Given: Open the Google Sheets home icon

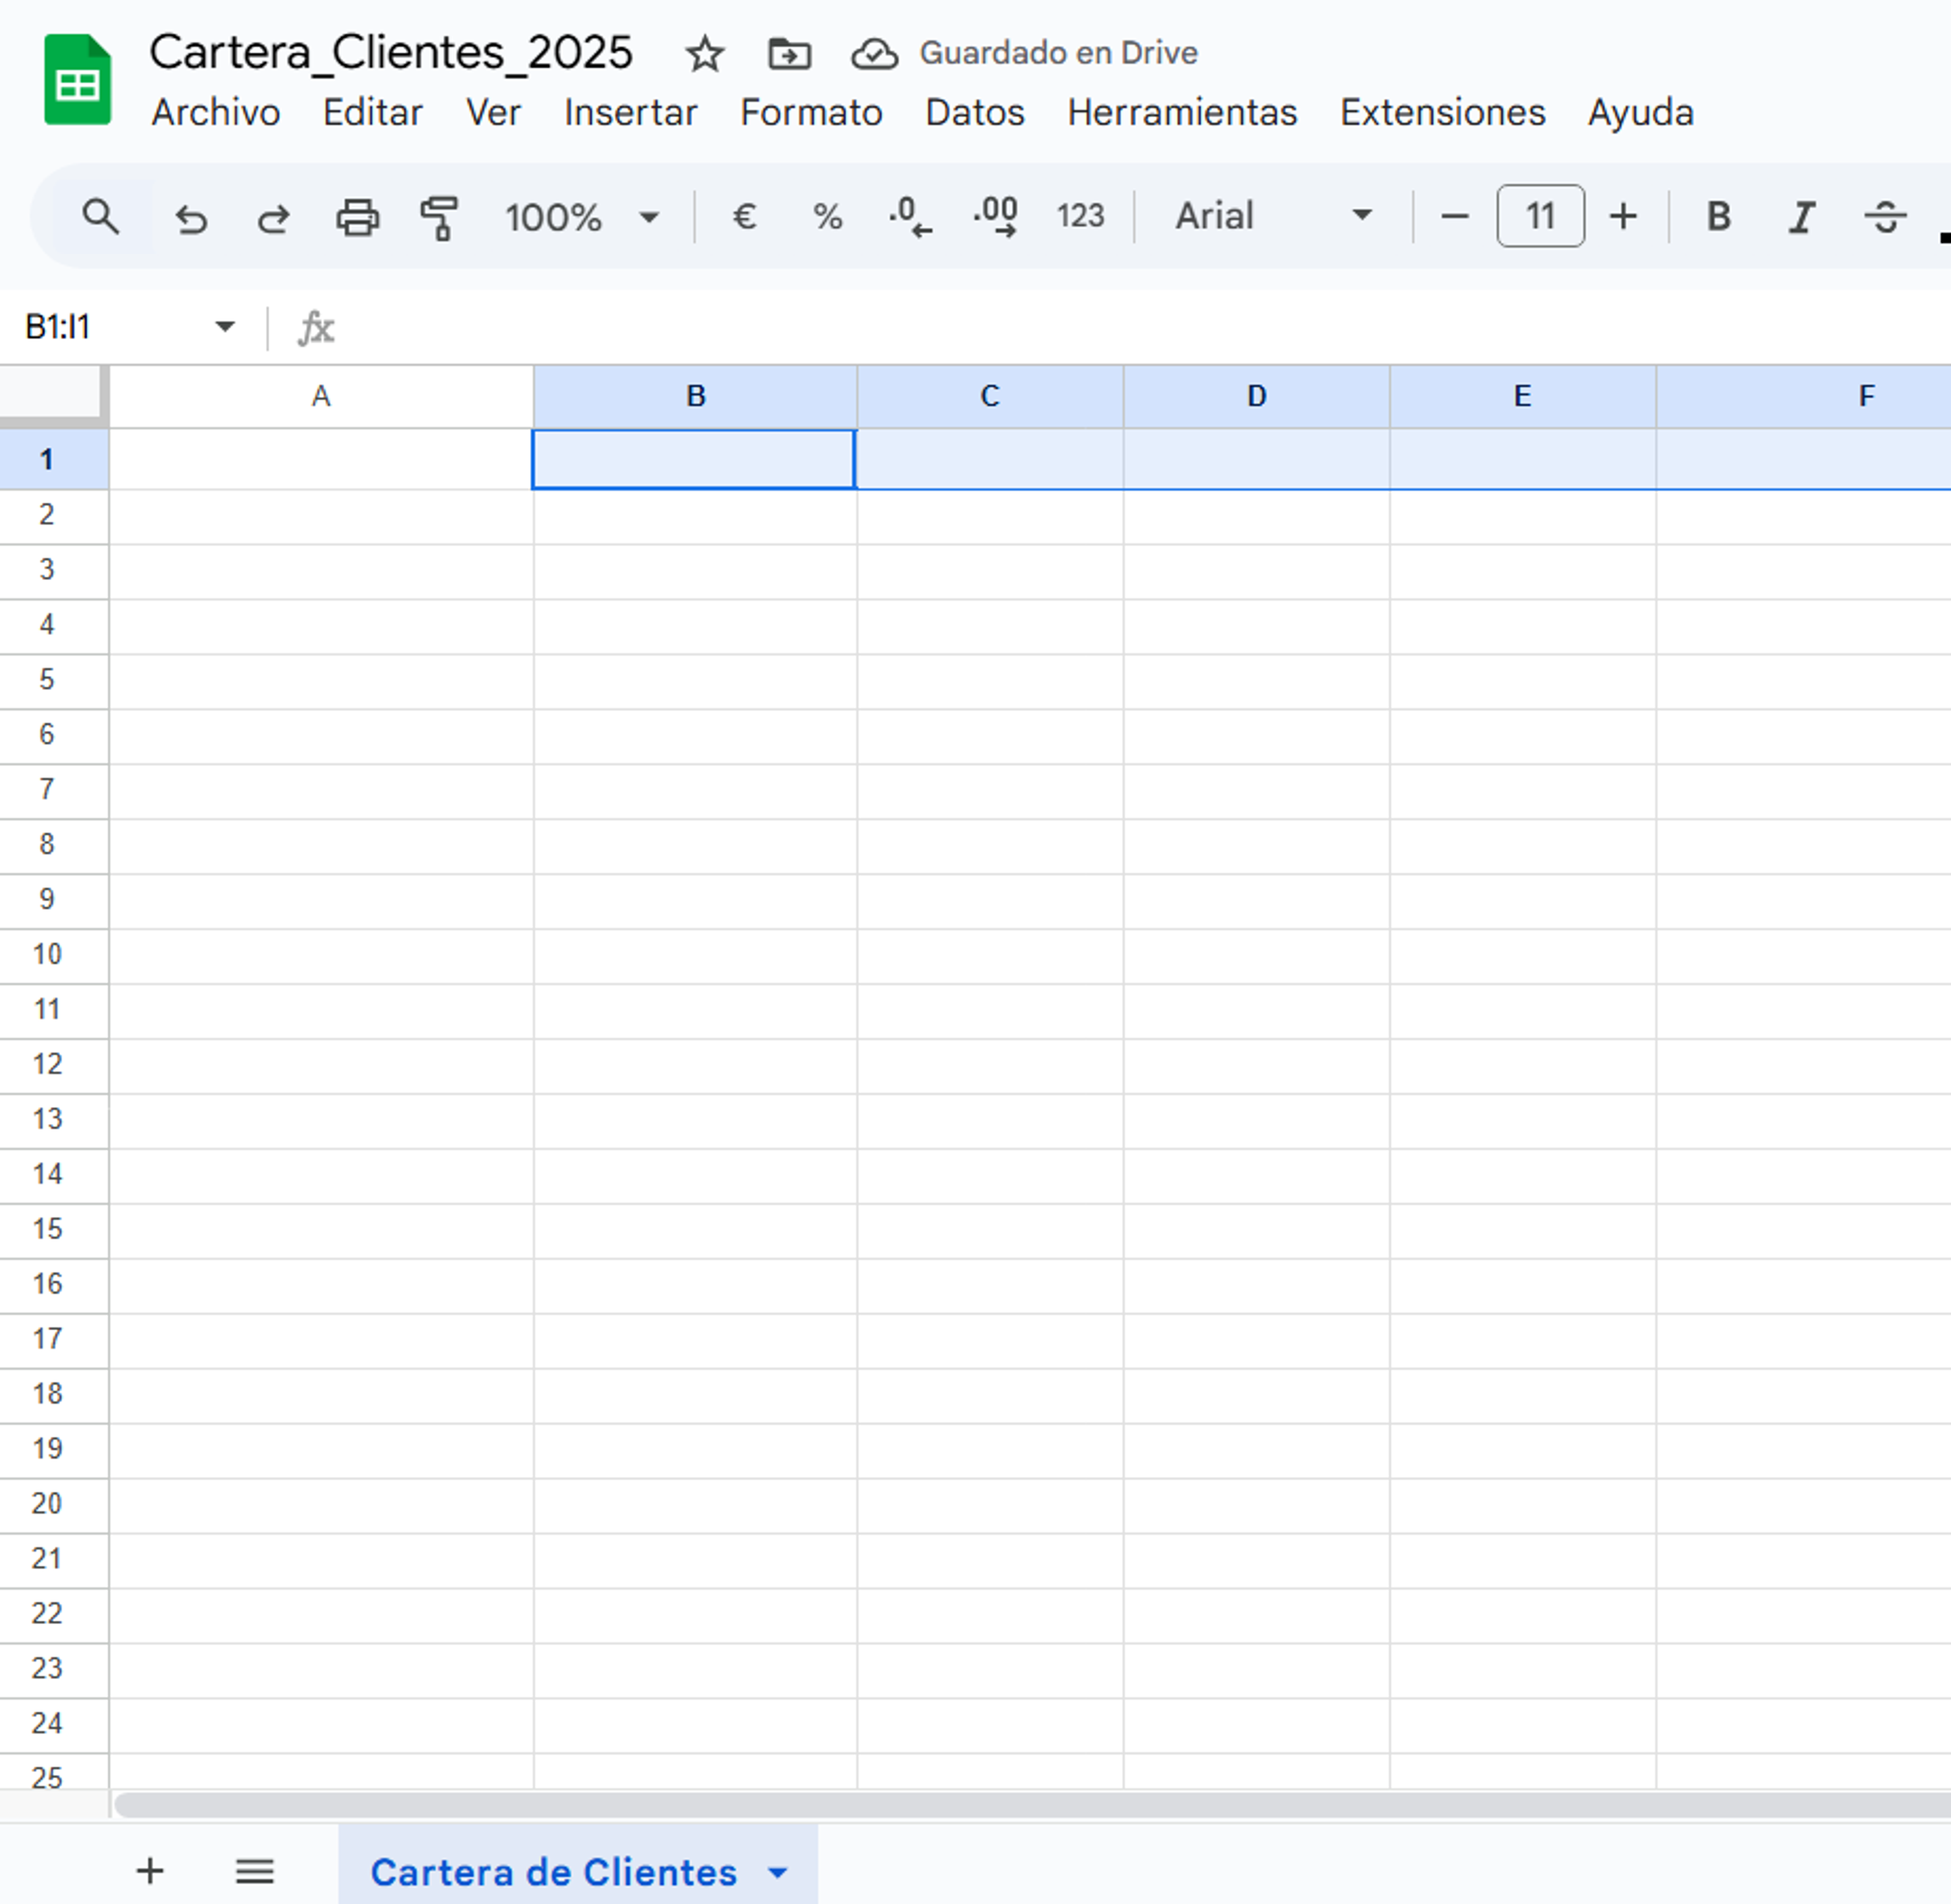Looking at the screenshot, I should click(77, 80).
